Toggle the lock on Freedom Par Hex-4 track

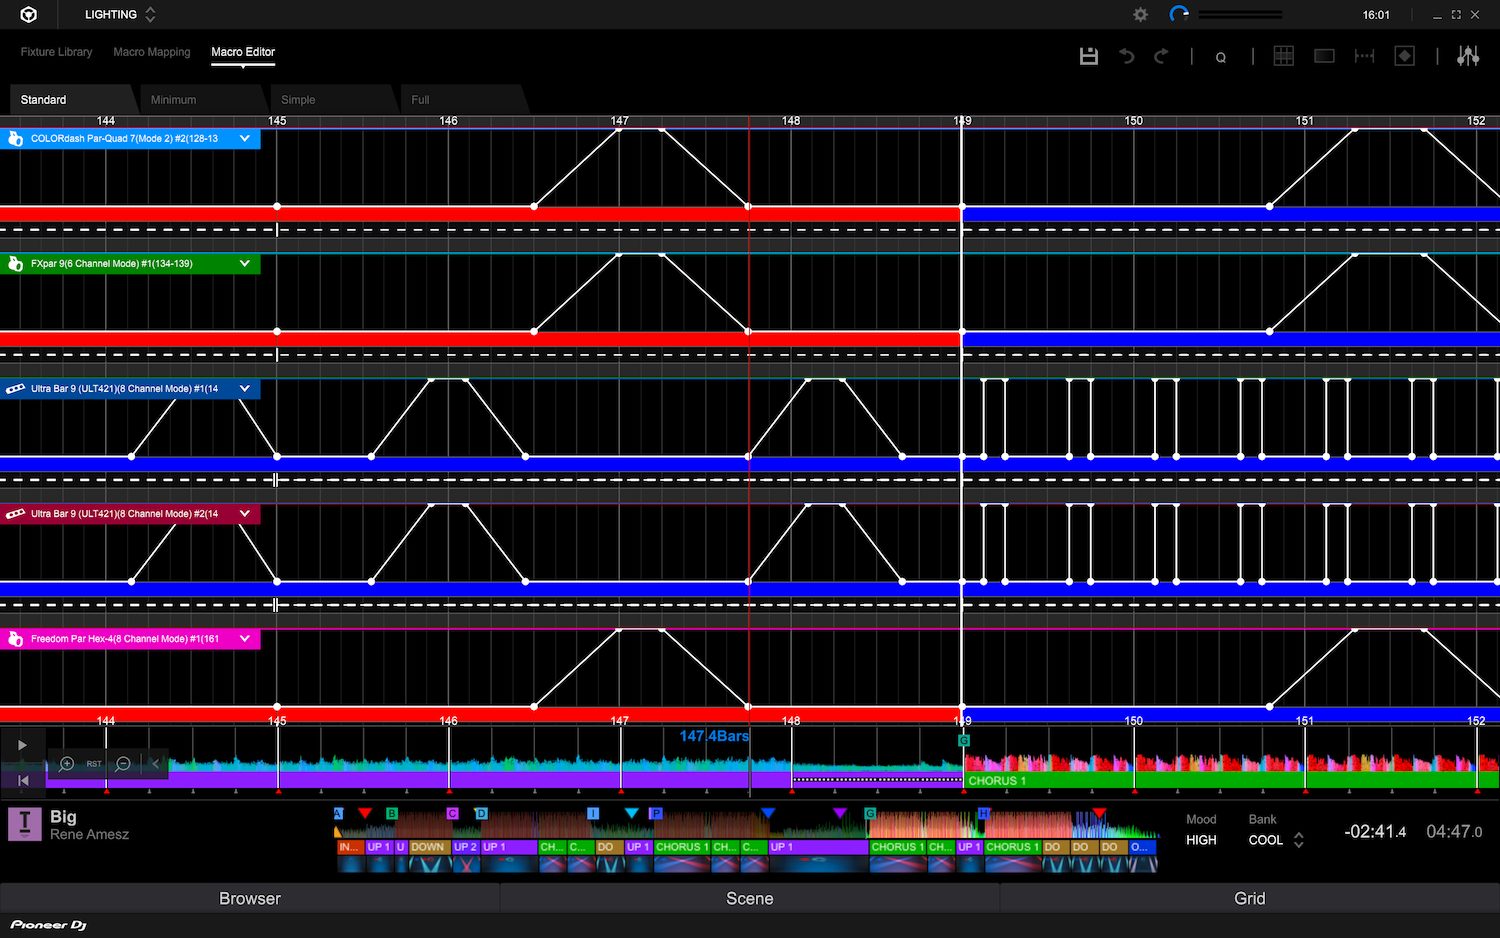click(x=15, y=639)
